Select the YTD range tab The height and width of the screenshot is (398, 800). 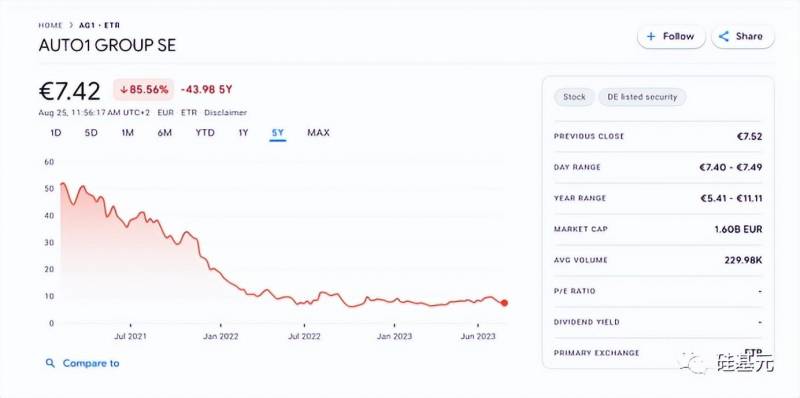coord(205,133)
